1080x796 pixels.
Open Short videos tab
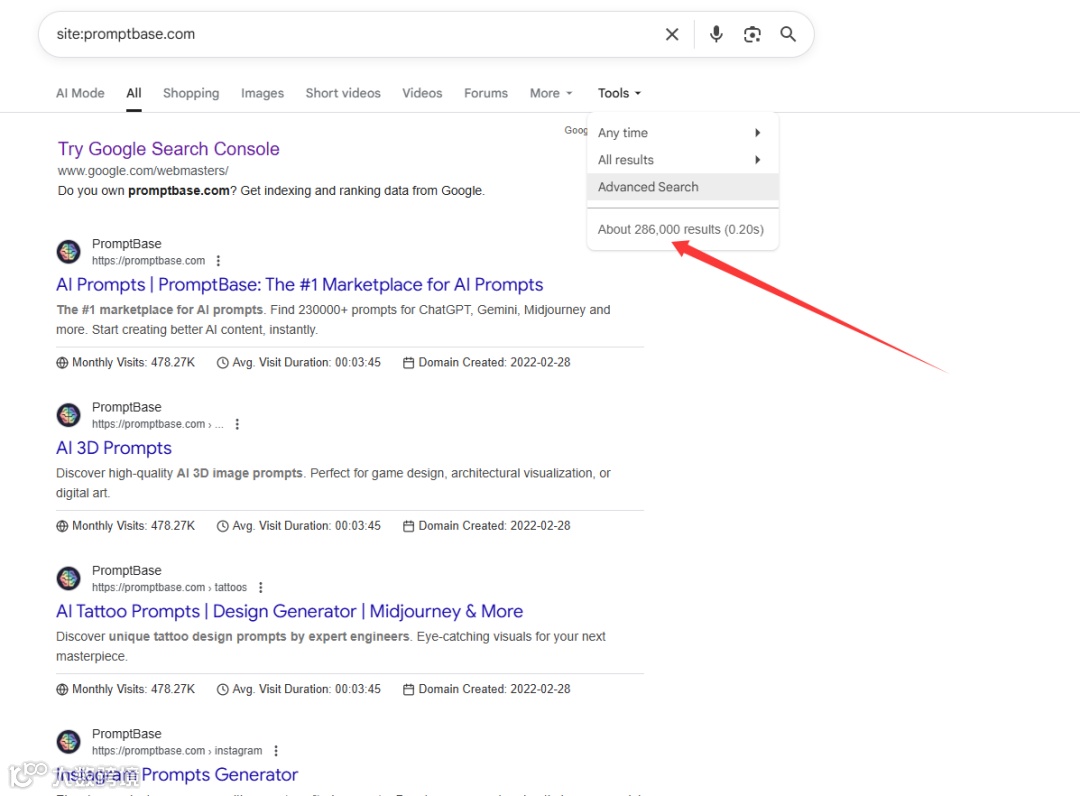(x=343, y=93)
